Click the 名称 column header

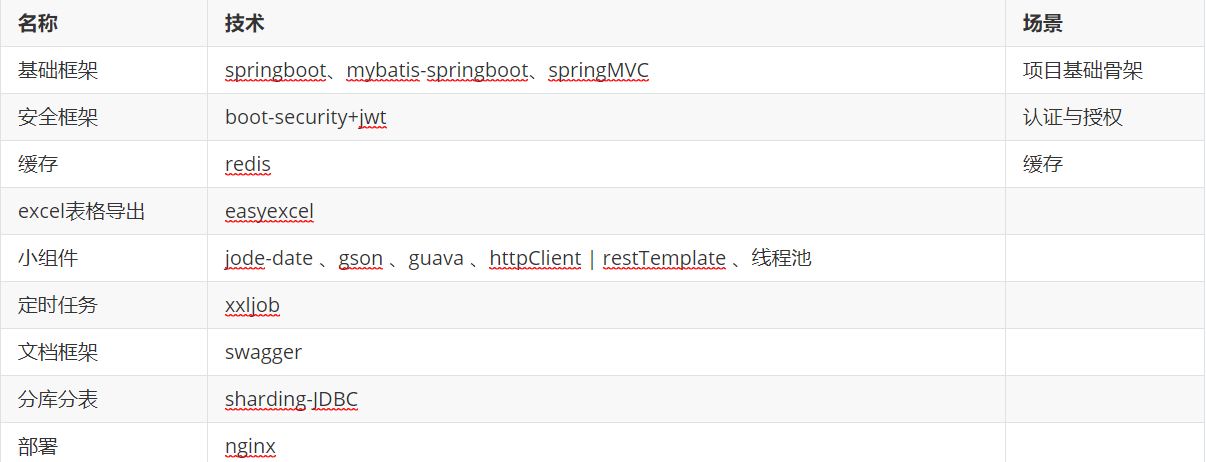point(38,23)
